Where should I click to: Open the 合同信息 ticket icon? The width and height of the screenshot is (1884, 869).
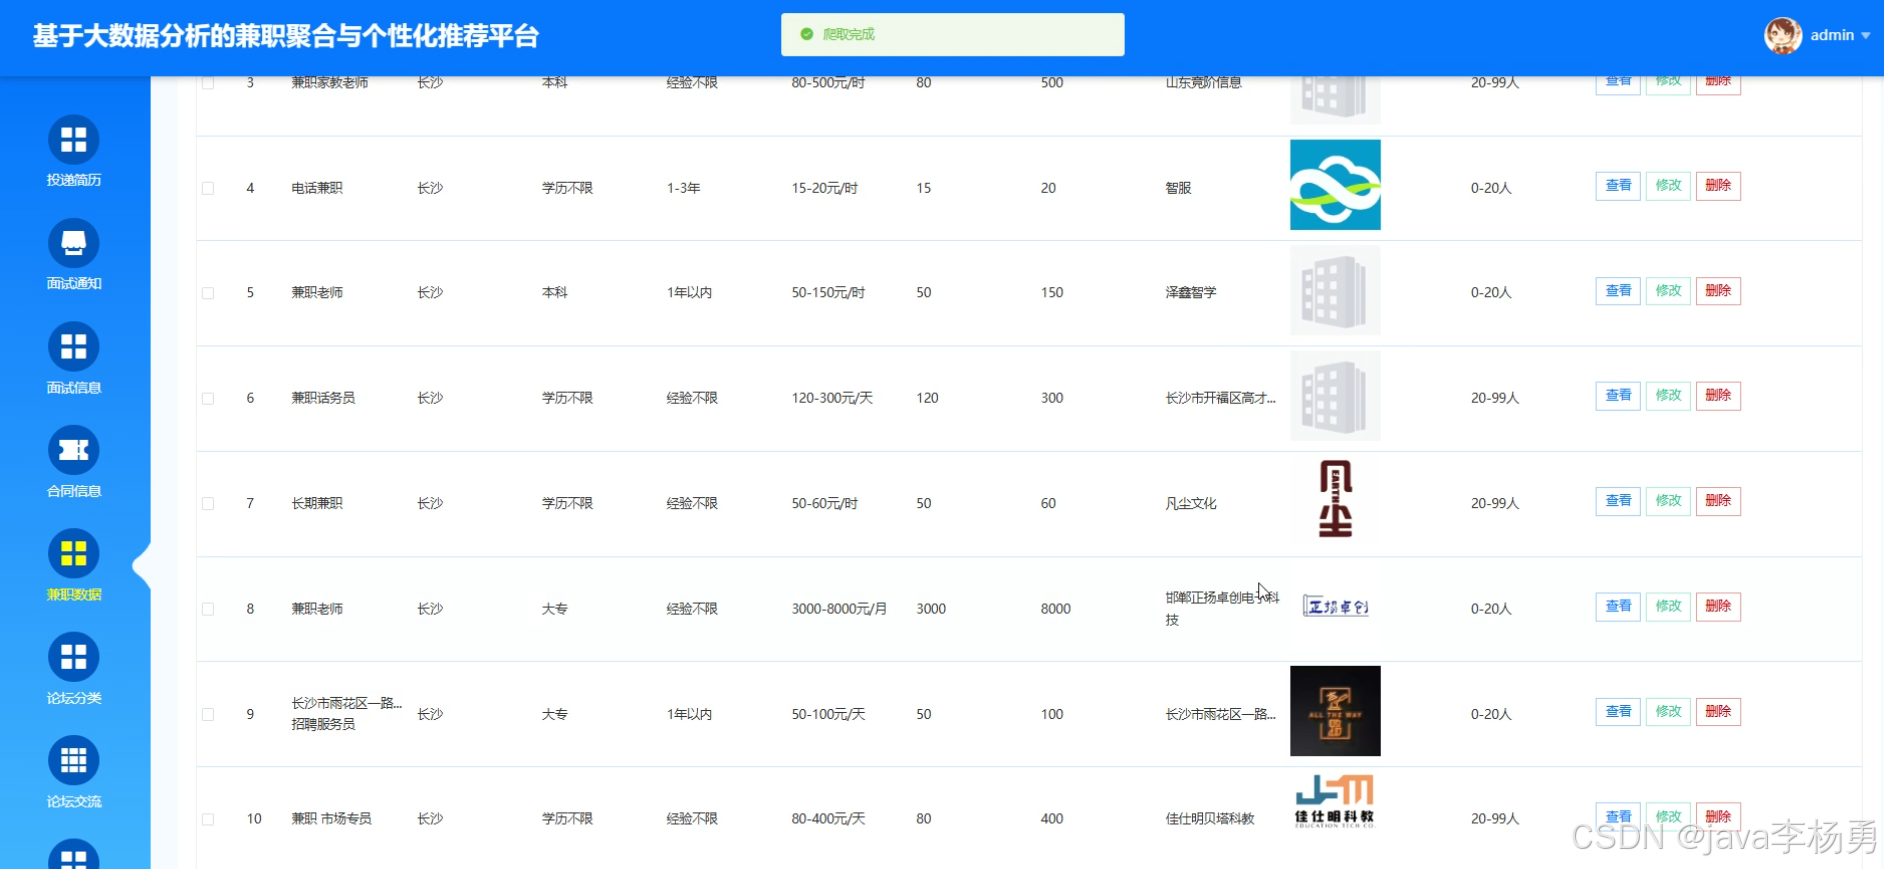click(73, 450)
